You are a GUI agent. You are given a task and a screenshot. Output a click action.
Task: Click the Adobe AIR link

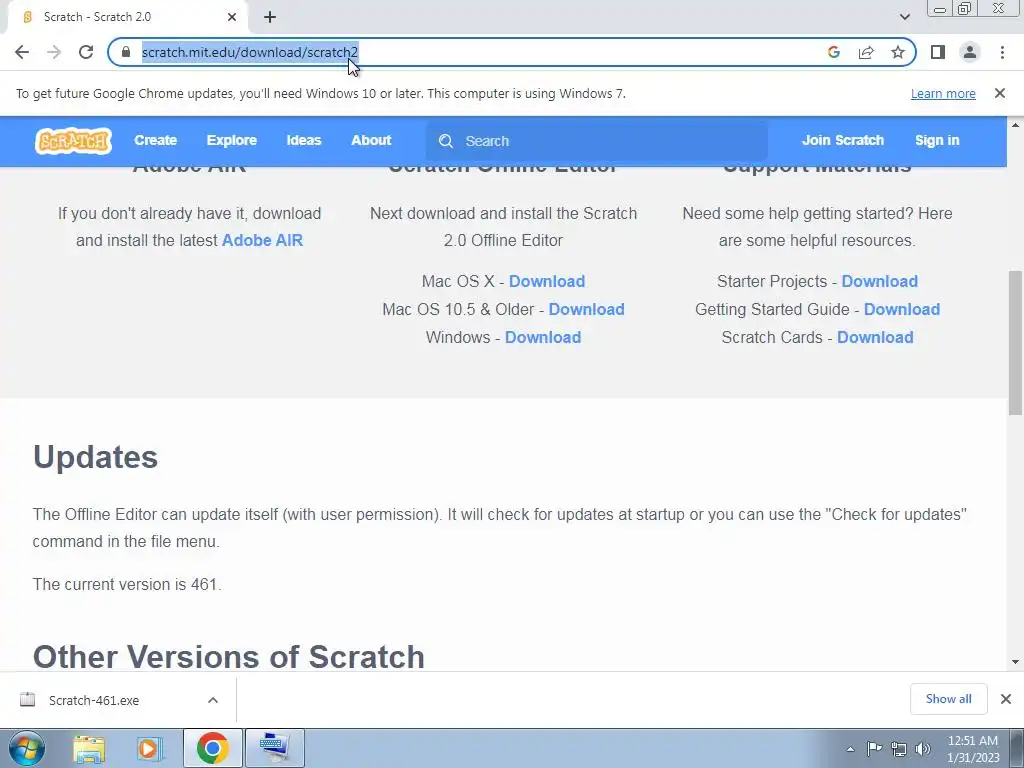[263, 240]
